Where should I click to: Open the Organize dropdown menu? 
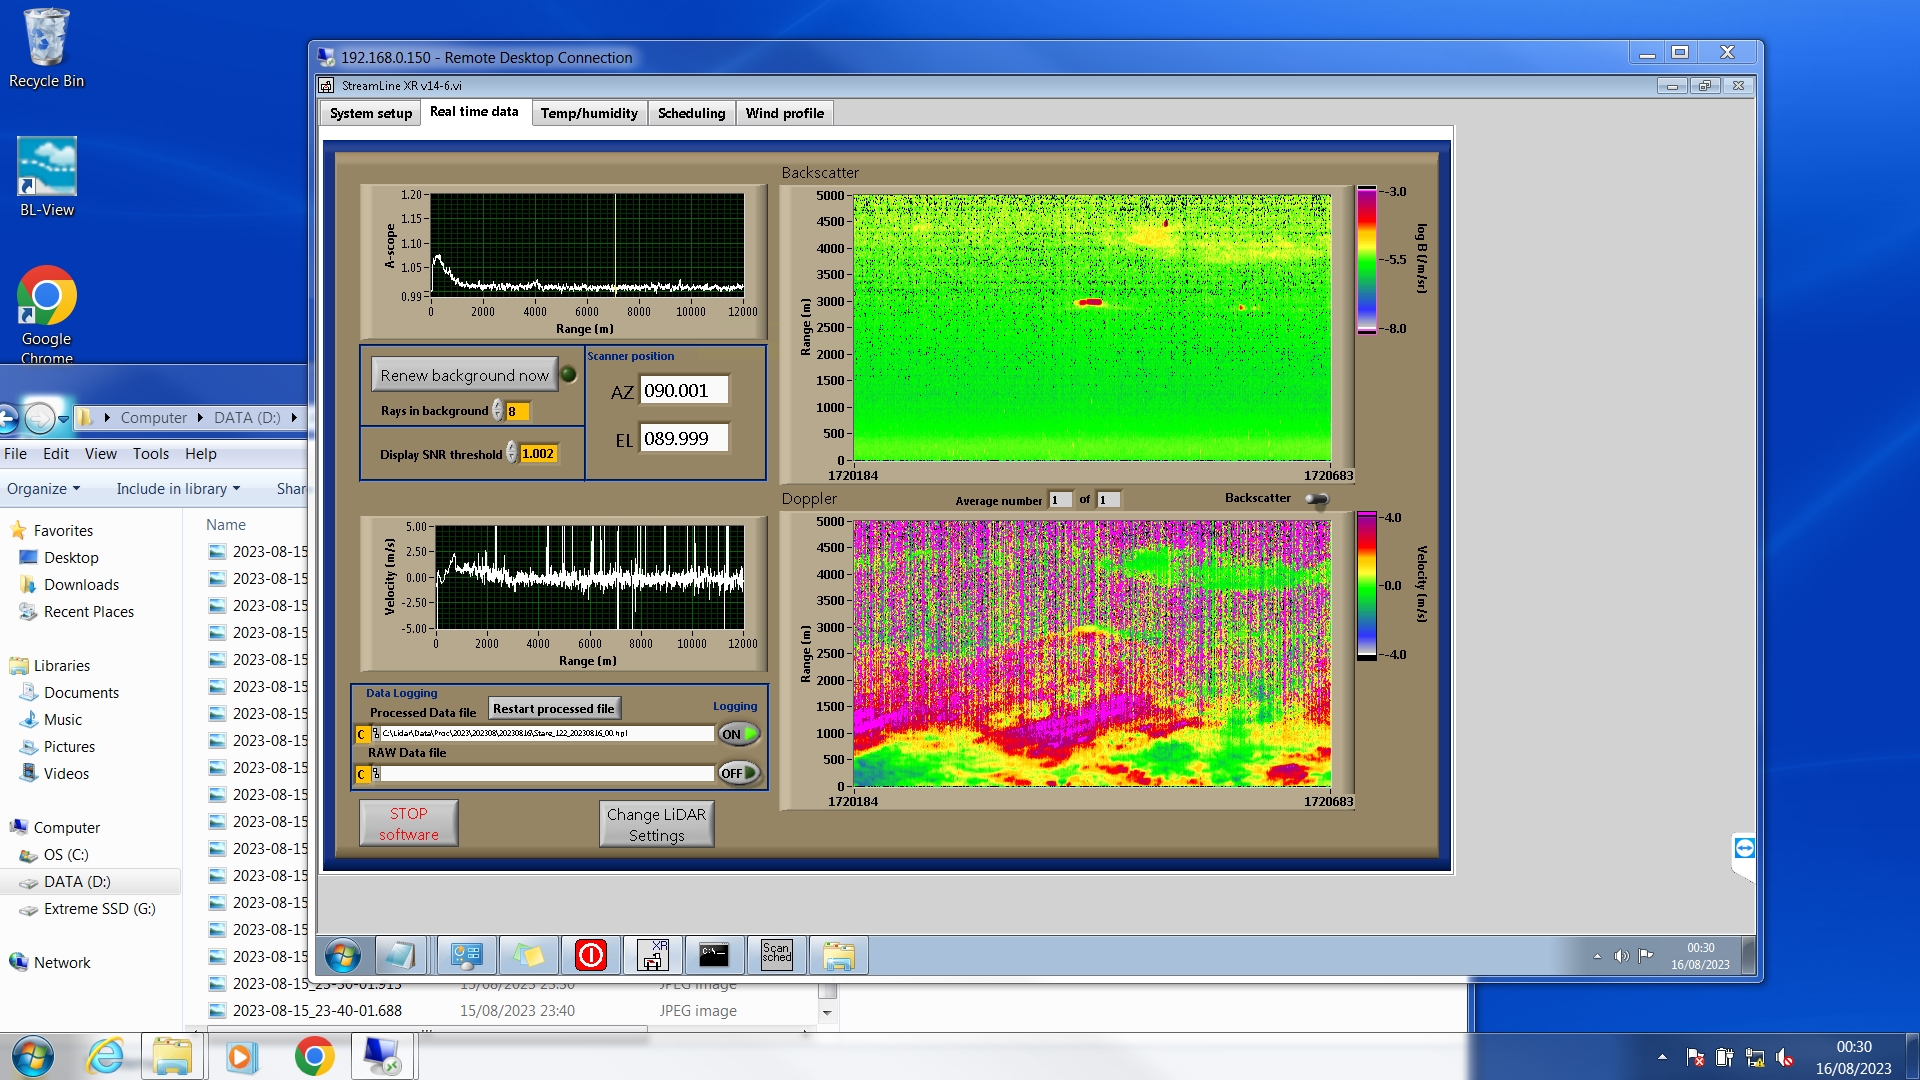(x=43, y=489)
